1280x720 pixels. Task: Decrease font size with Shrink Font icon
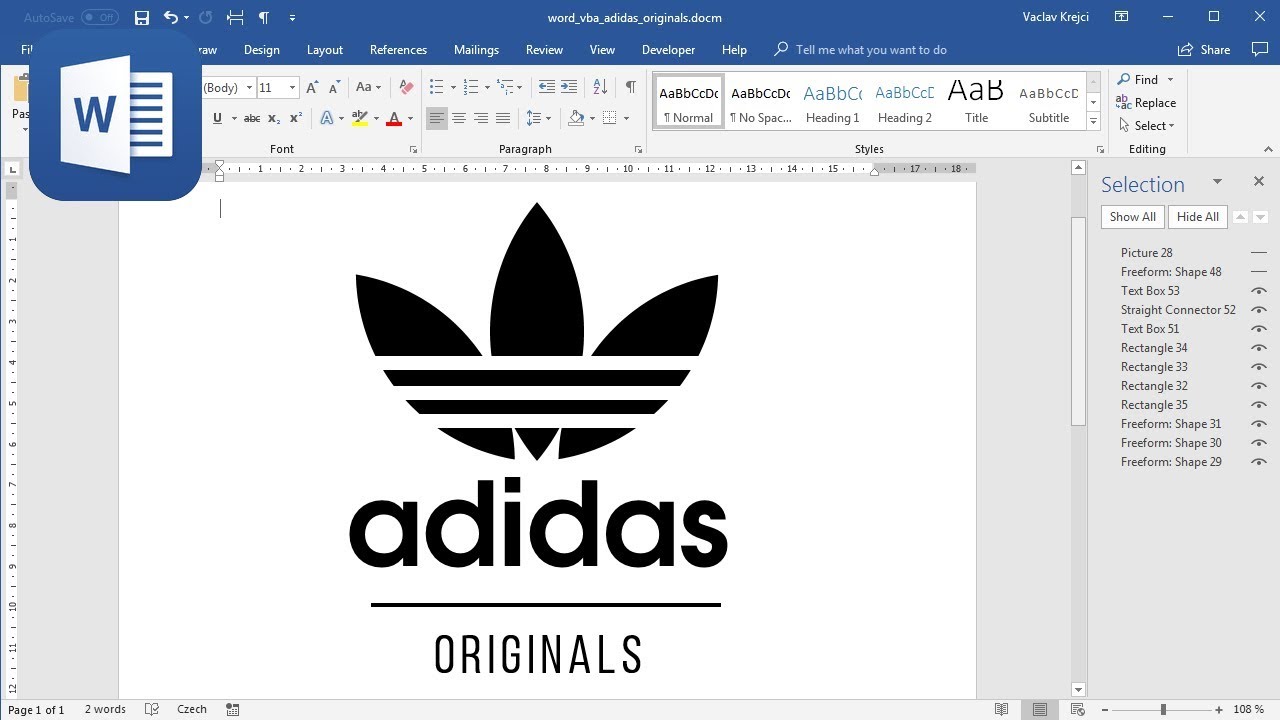[334, 88]
